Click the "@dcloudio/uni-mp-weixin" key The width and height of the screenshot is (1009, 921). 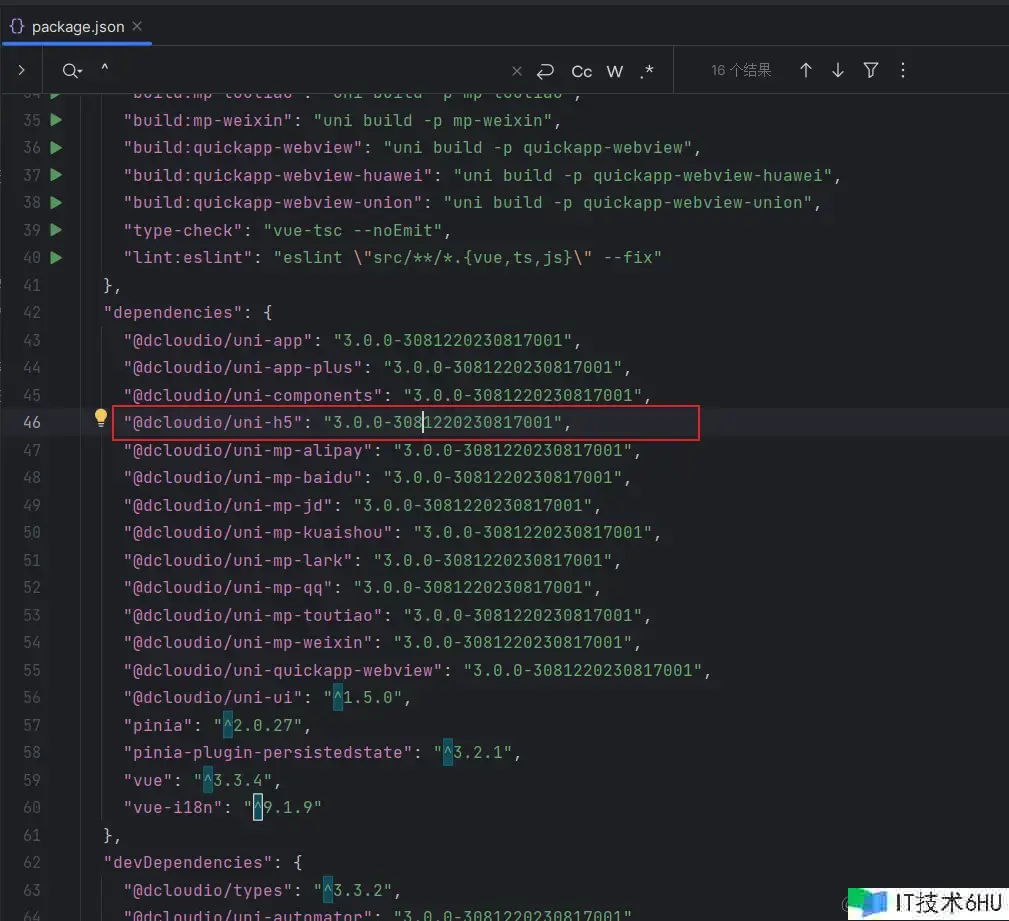pyautogui.click(x=248, y=642)
